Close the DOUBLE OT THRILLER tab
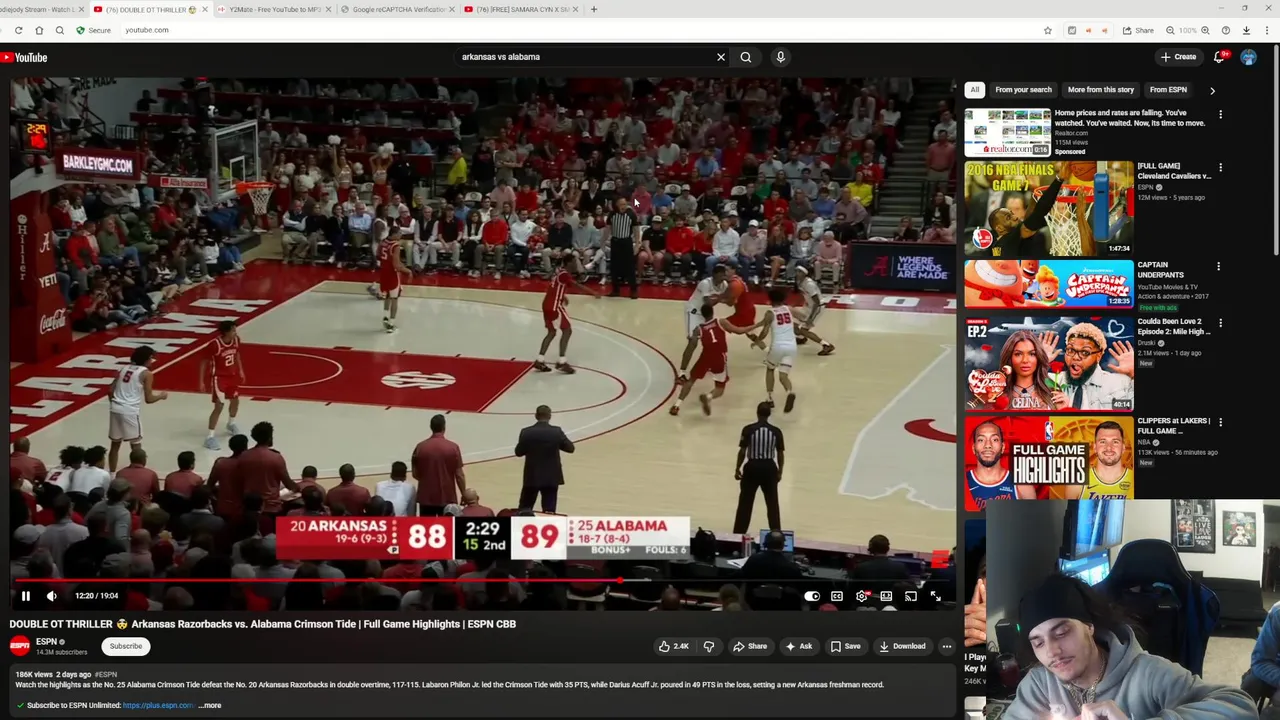 click(205, 9)
